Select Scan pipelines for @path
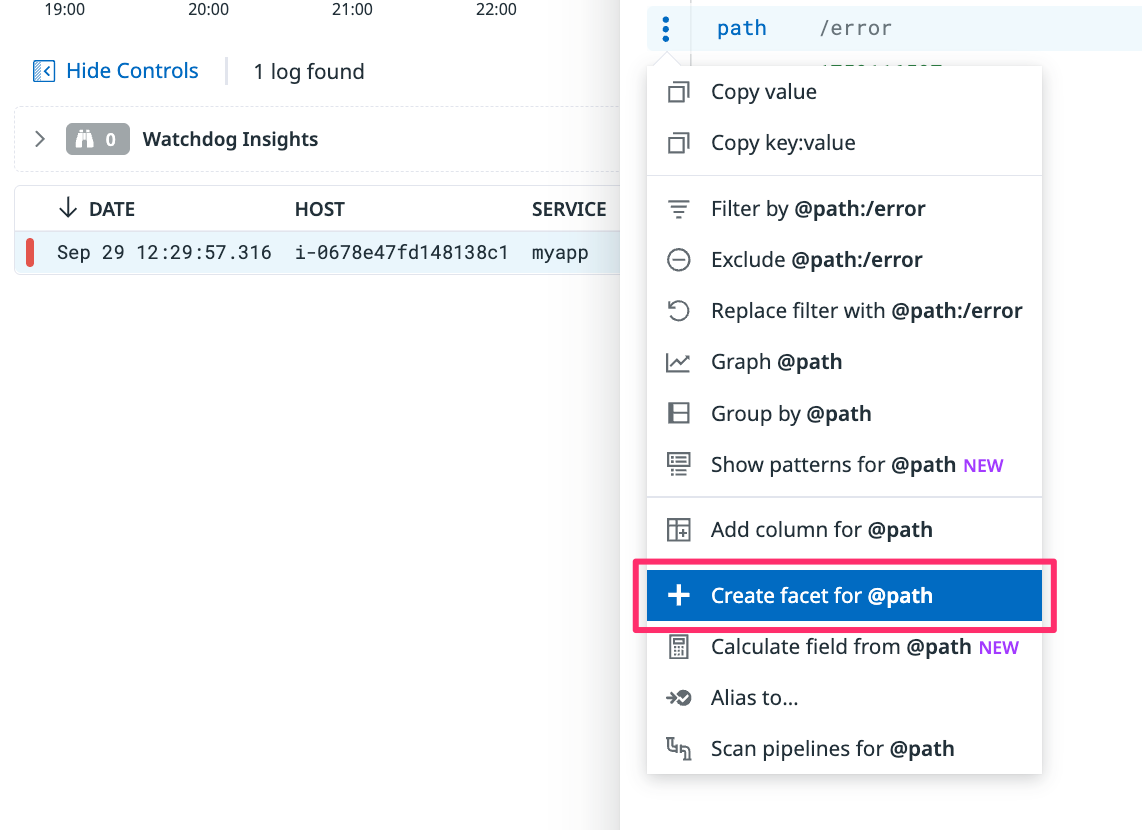The height and width of the screenshot is (830, 1142). coord(832,749)
